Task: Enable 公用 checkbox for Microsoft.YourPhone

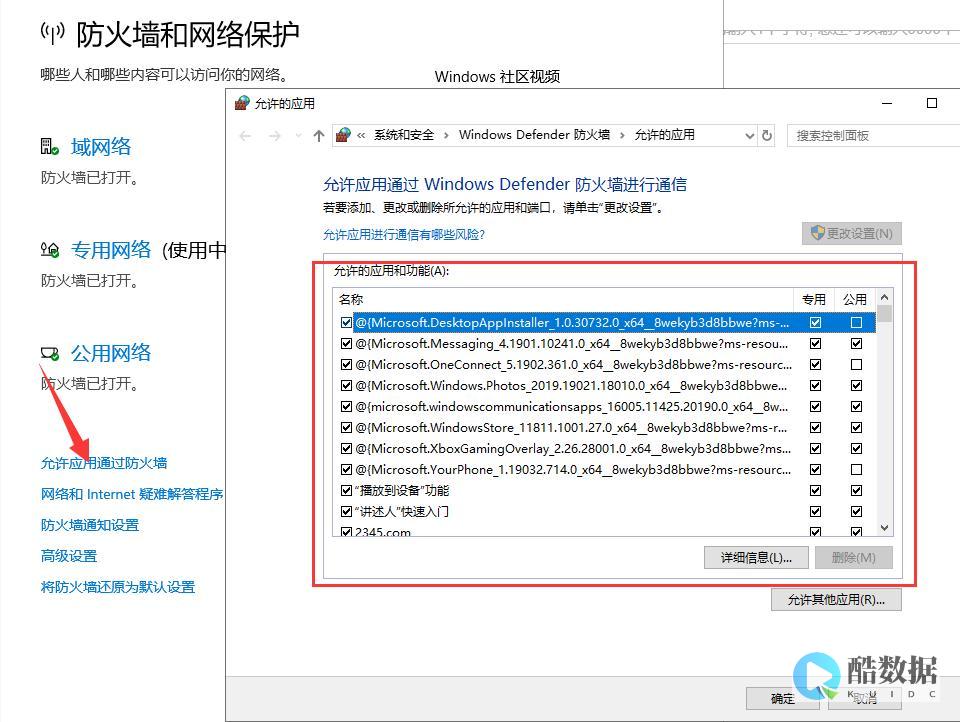Action: tap(857, 469)
